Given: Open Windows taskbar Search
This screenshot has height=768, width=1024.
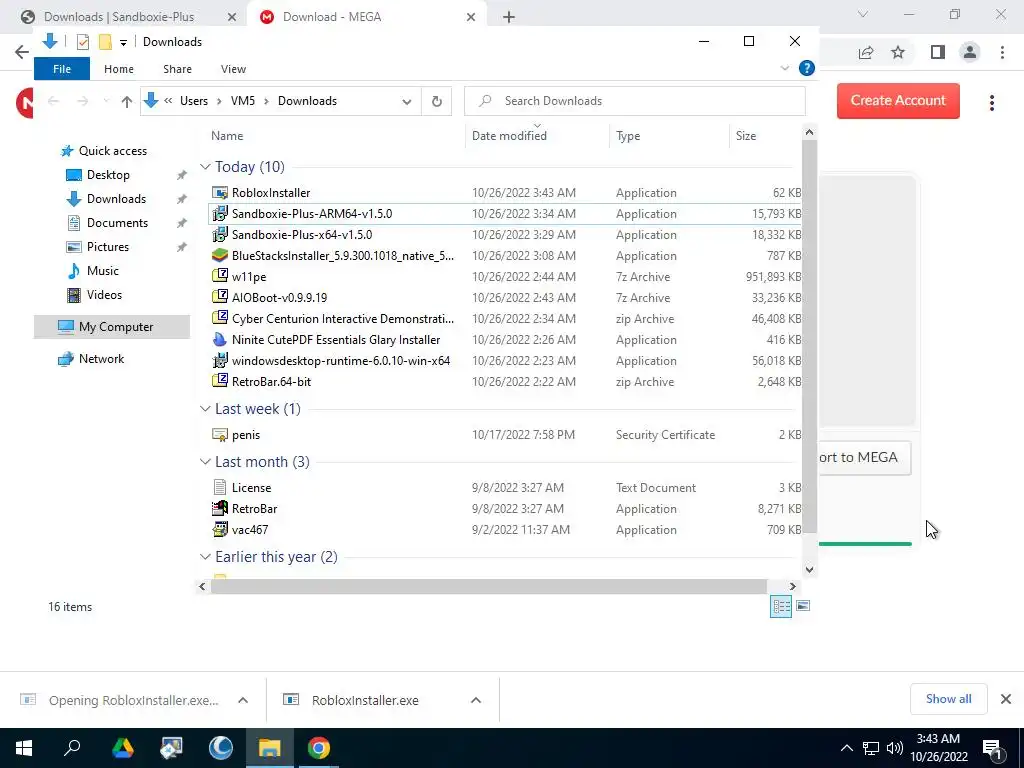Looking at the screenshot, I should coord(72,748).
